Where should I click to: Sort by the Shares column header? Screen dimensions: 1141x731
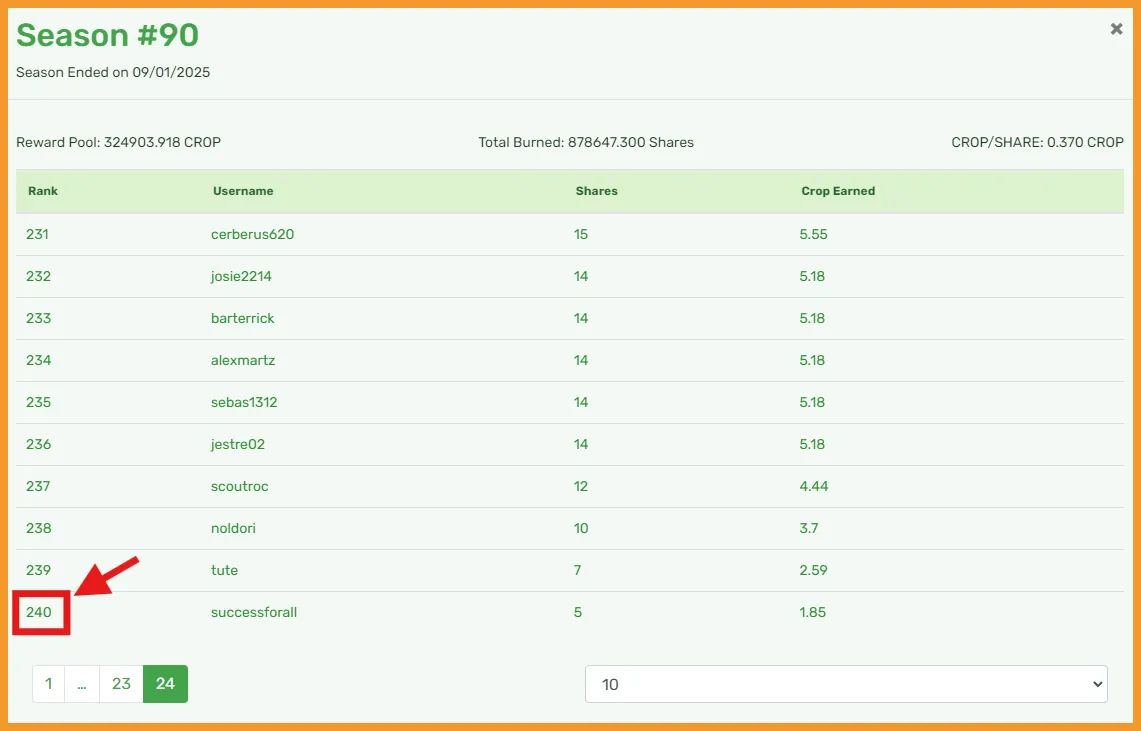tap(597, 191)
